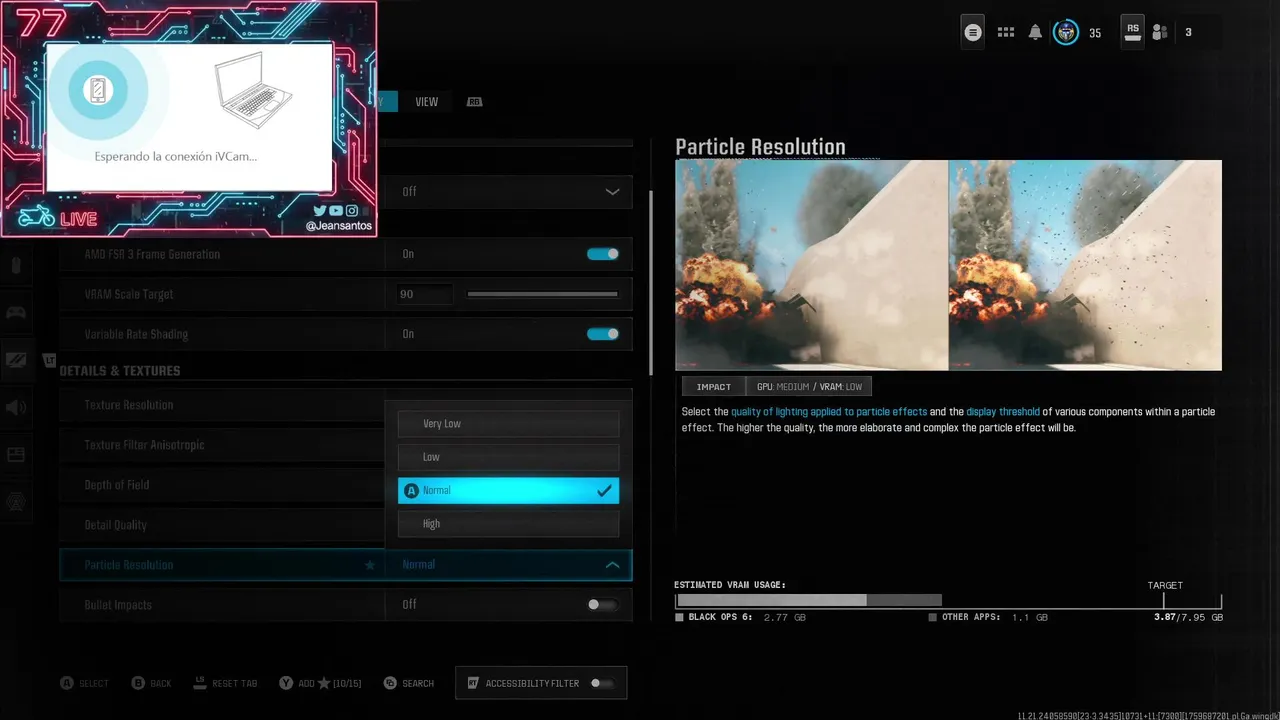Click the 3.87/7.95 GB VRAM total
Viewport: 1280px width, 720px height.
click(1188, 618)
